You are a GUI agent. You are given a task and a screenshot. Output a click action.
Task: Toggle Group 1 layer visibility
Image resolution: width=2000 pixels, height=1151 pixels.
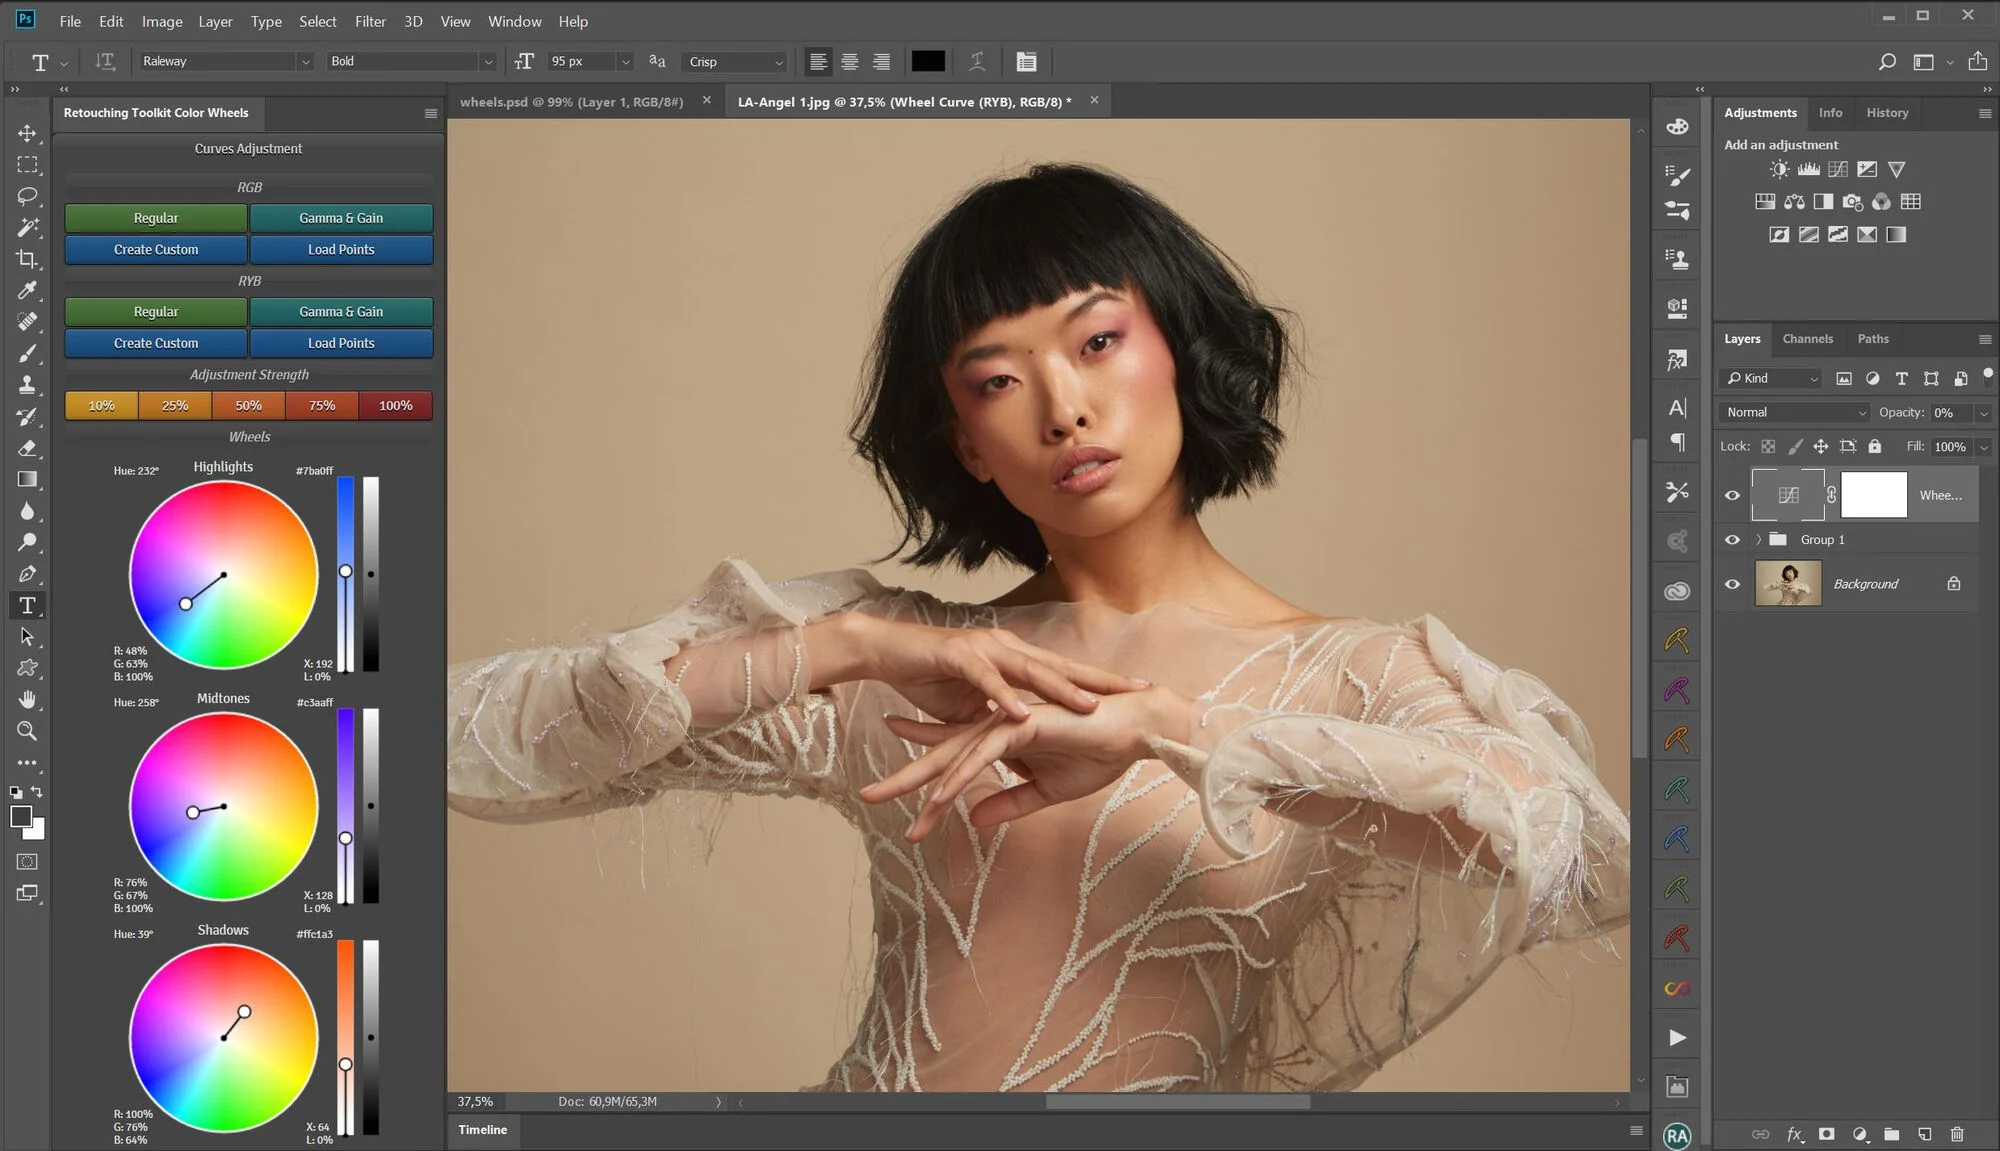pos(1732,540)
